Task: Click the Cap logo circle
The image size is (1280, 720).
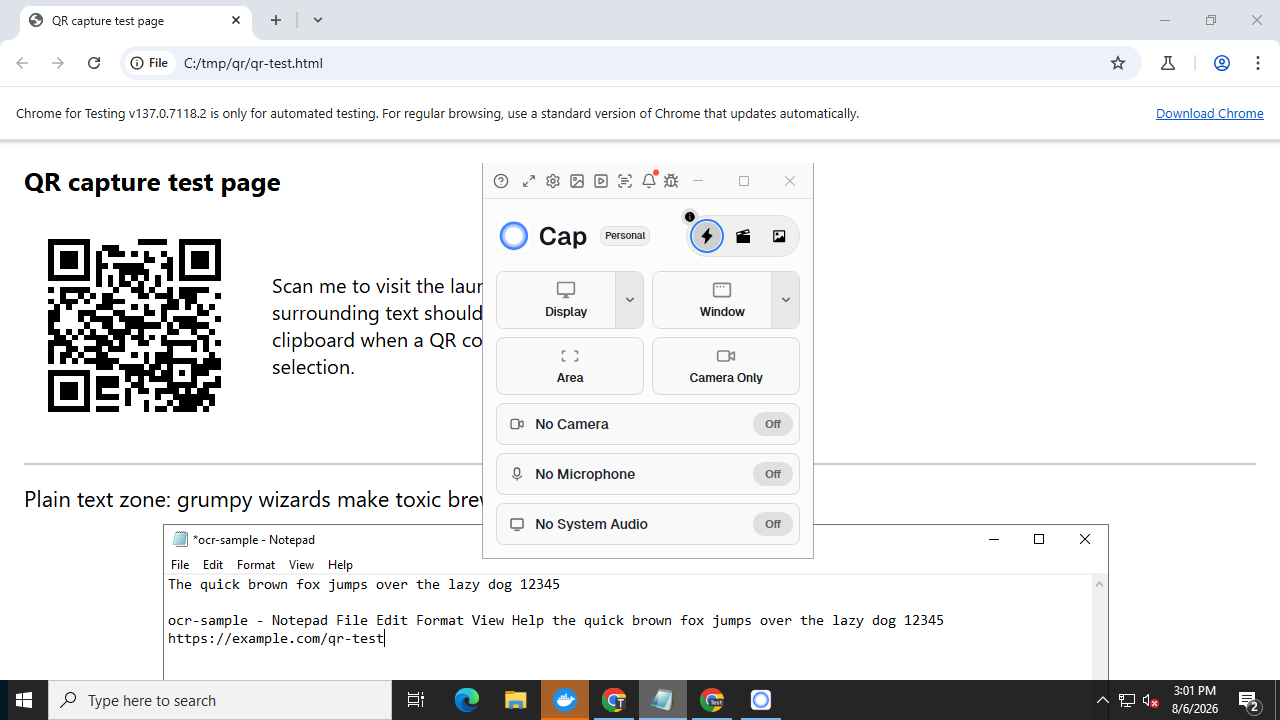Action: coord(514,236)
